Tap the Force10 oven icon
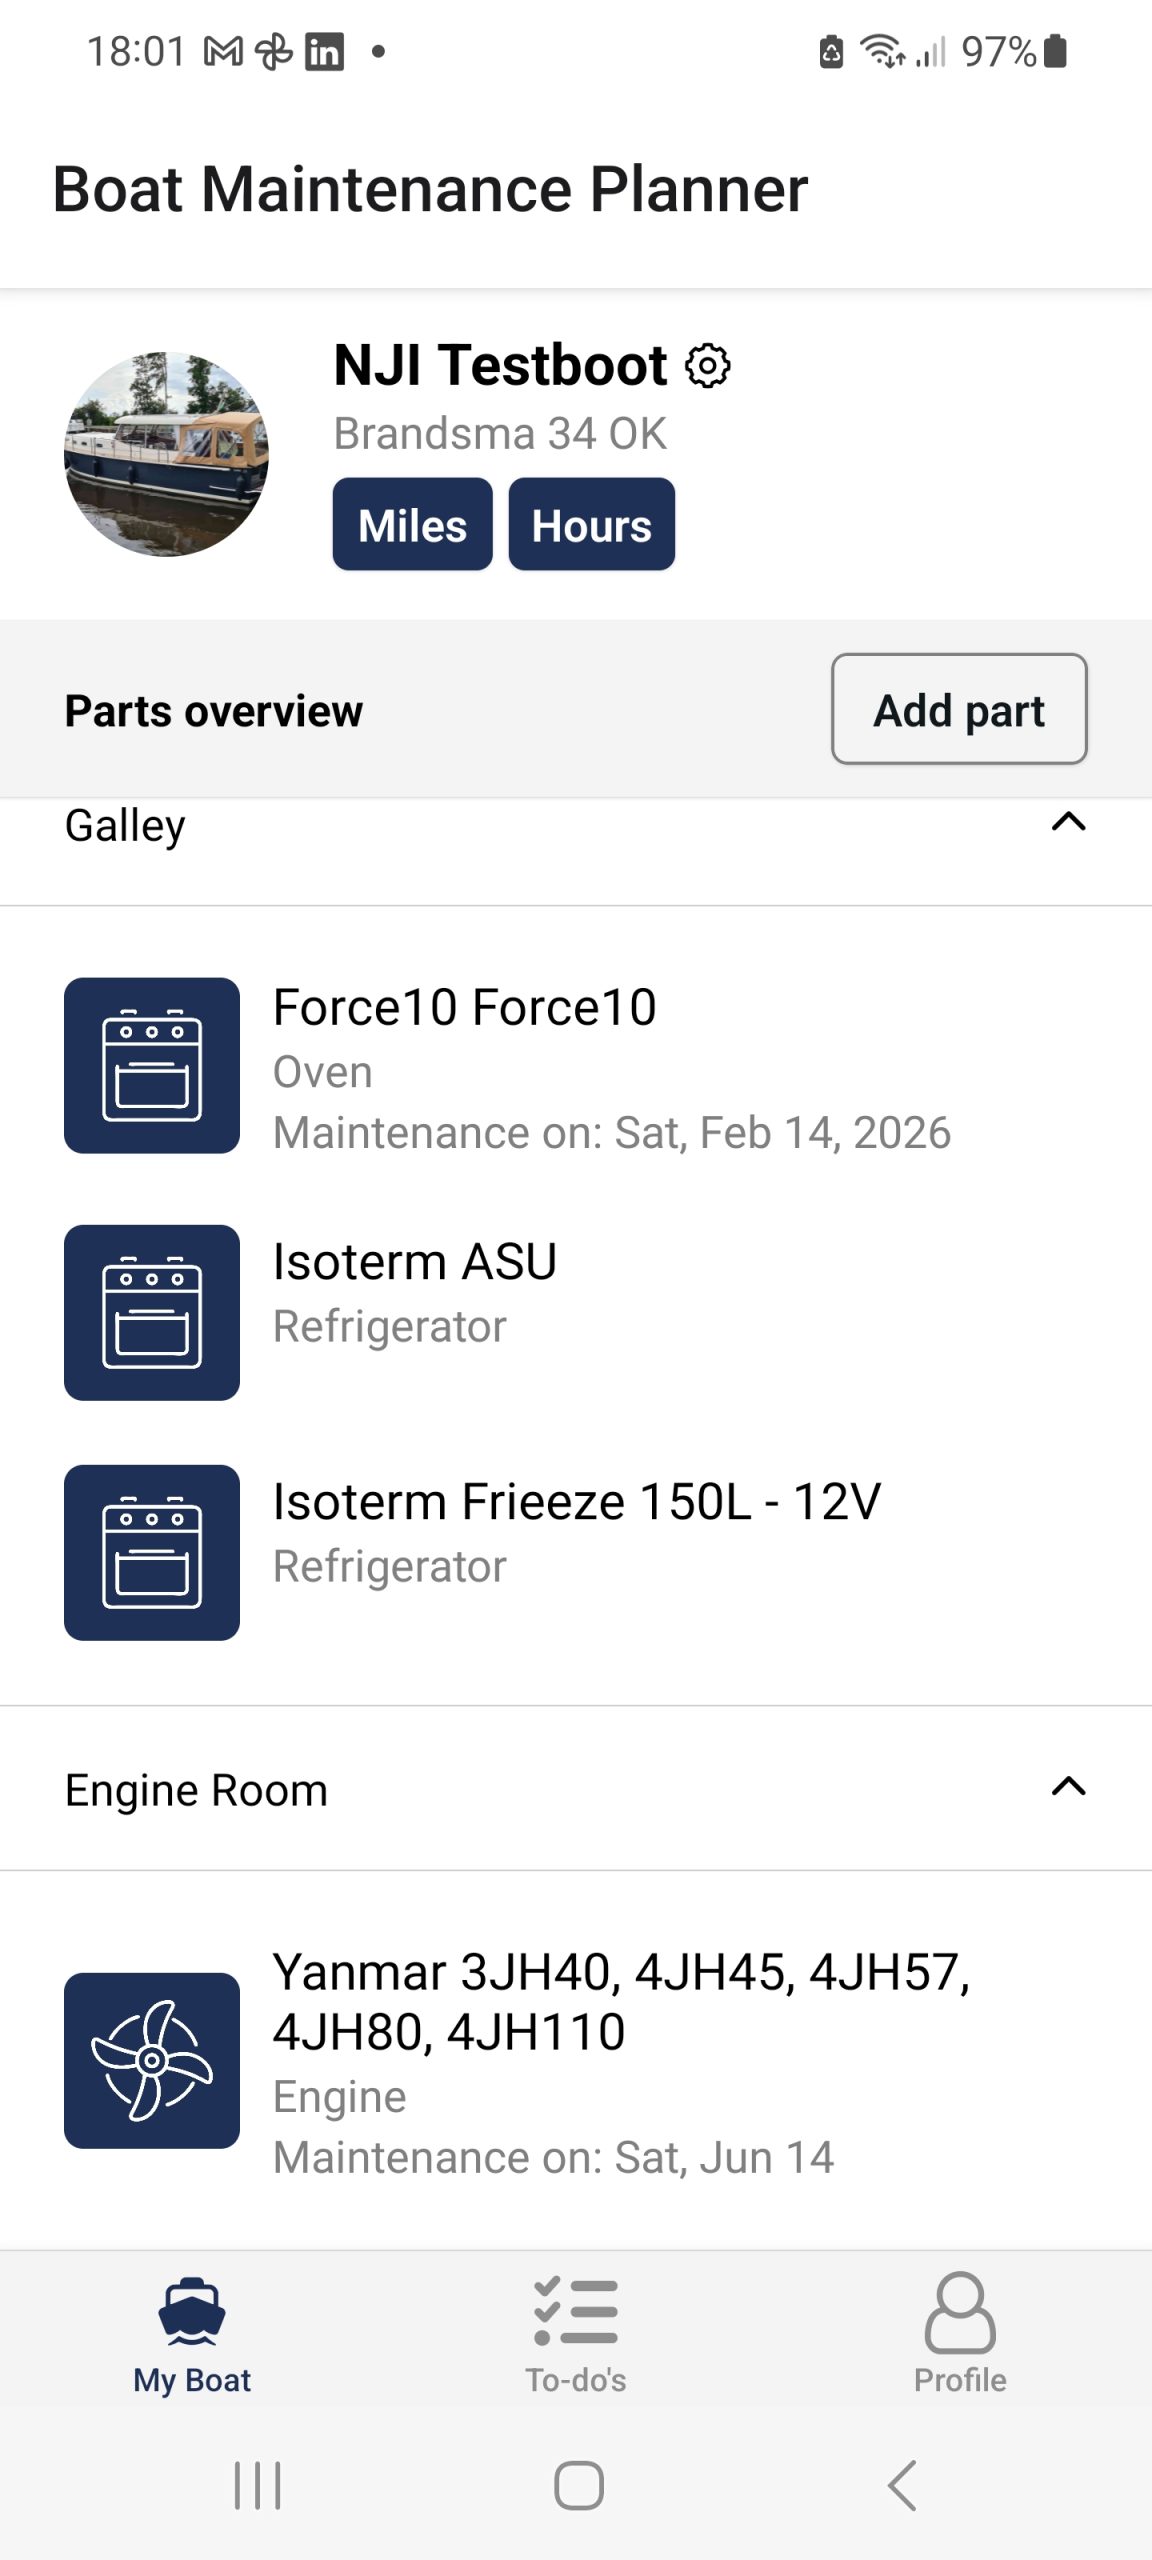1152x2560 pixels. 152,1066
